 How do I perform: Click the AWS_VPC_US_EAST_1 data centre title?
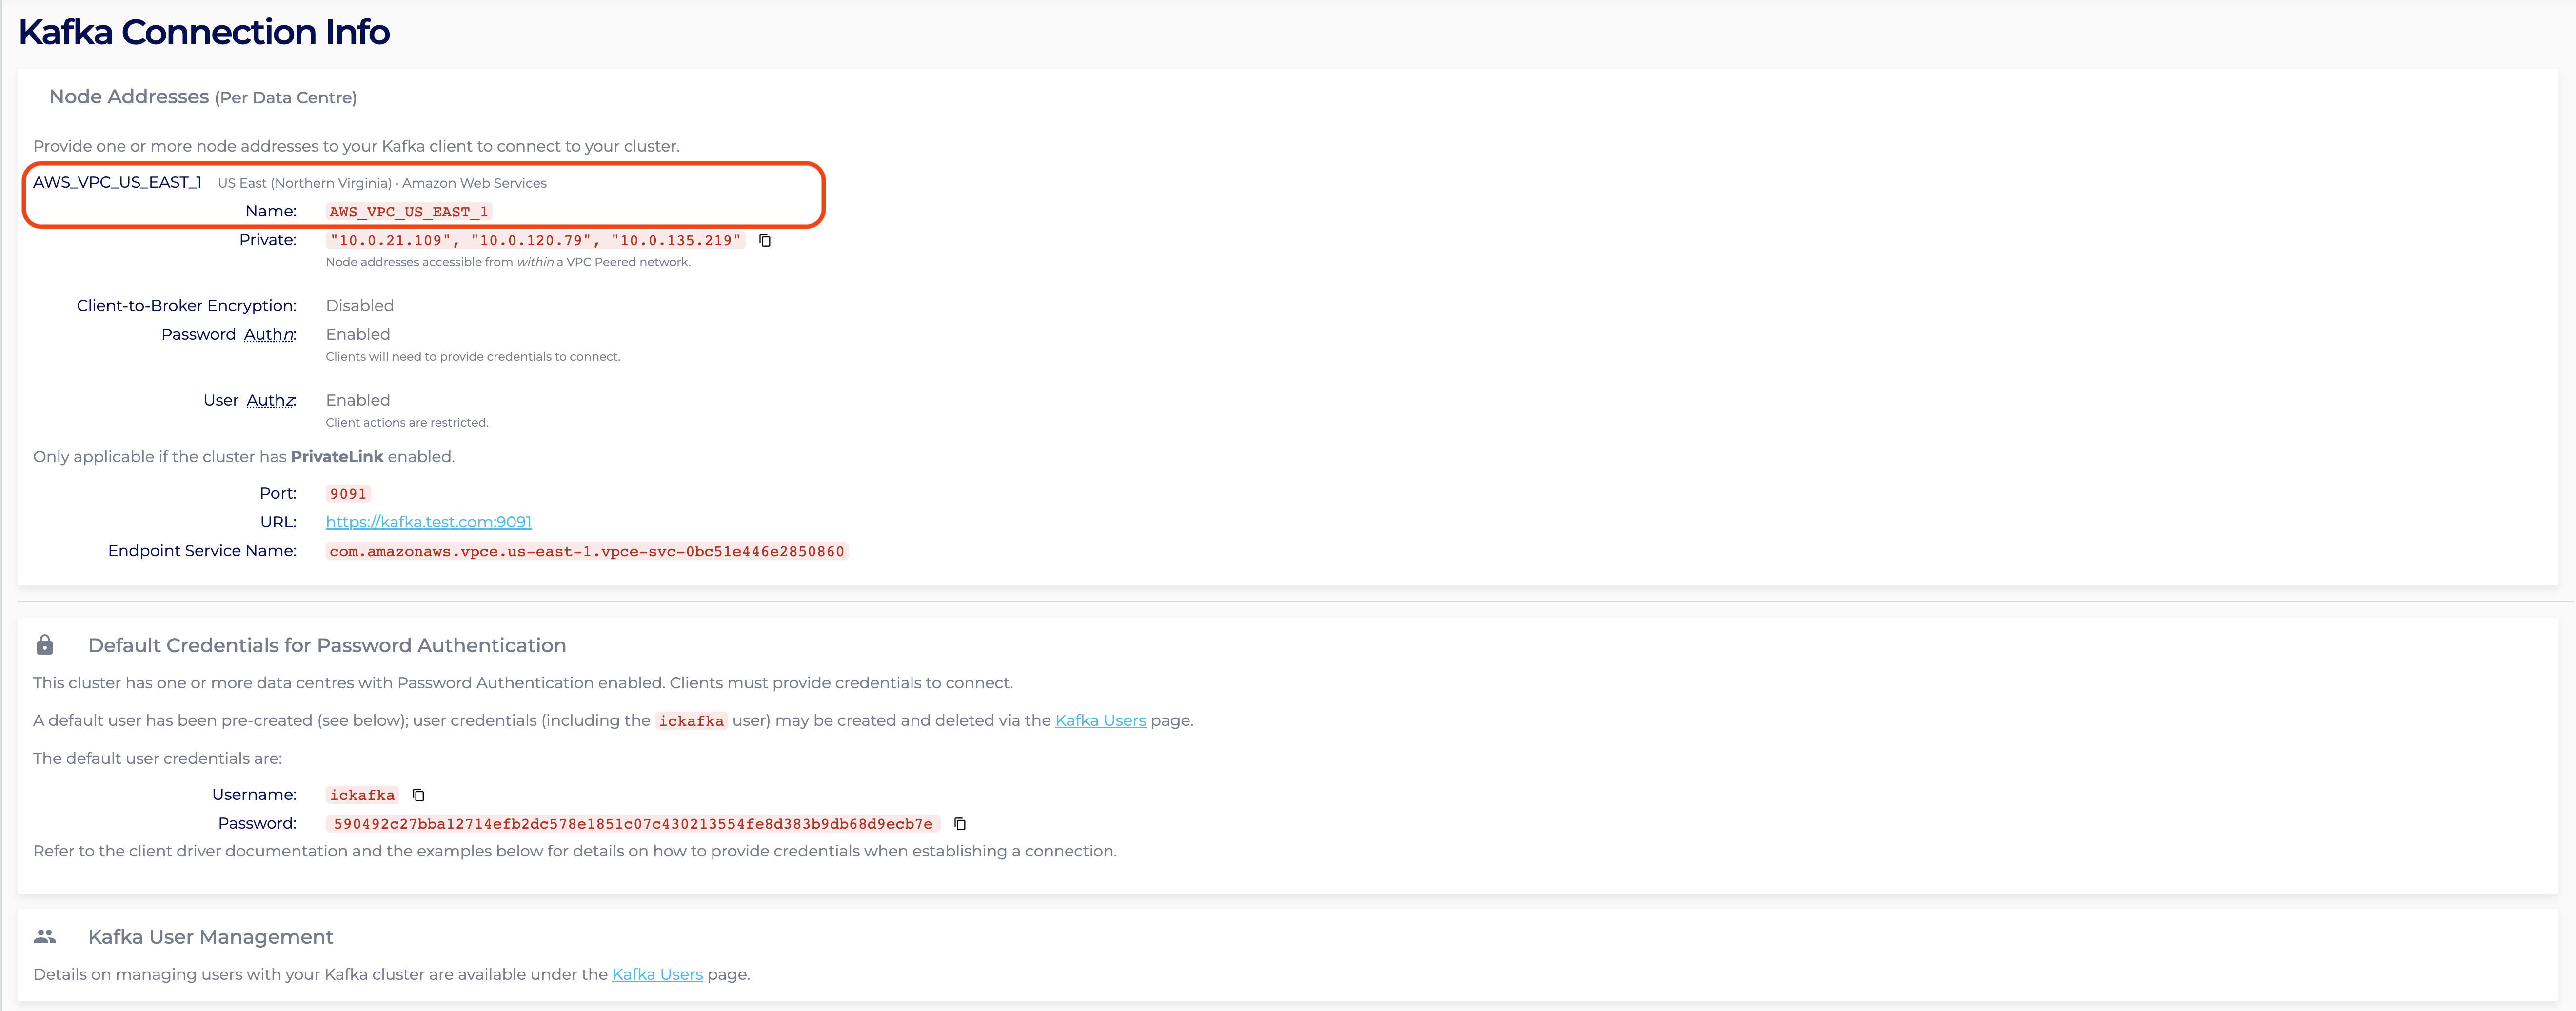click(x=117, y=182)
